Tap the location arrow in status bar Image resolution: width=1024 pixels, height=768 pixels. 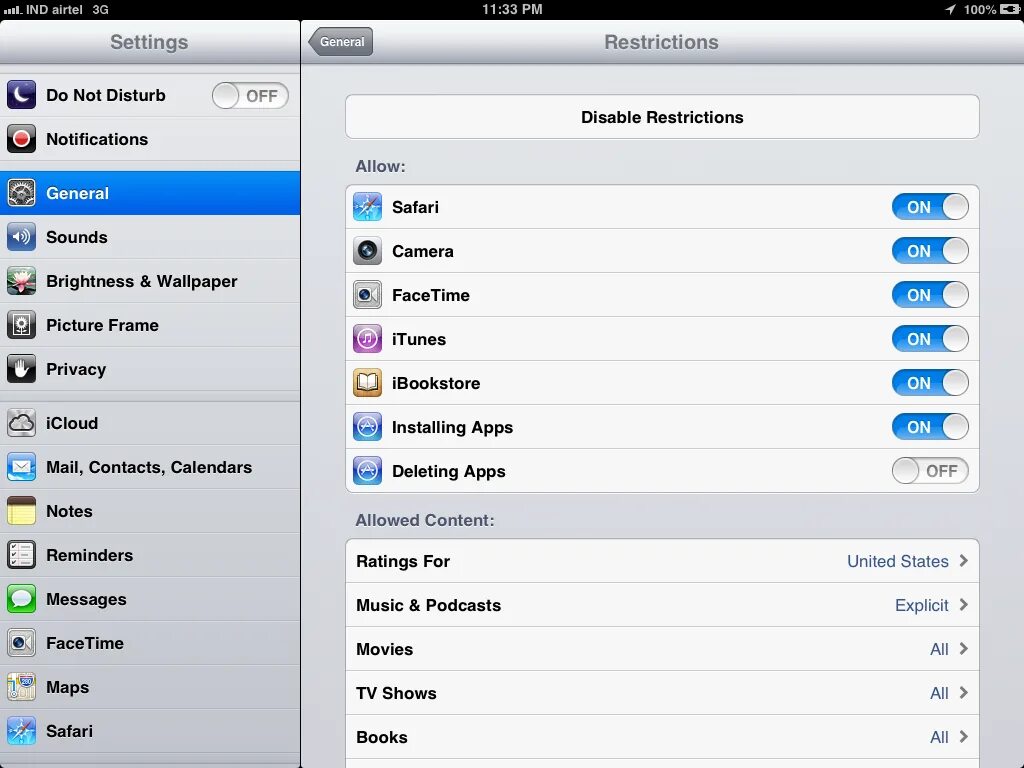(x=950, y=9)
